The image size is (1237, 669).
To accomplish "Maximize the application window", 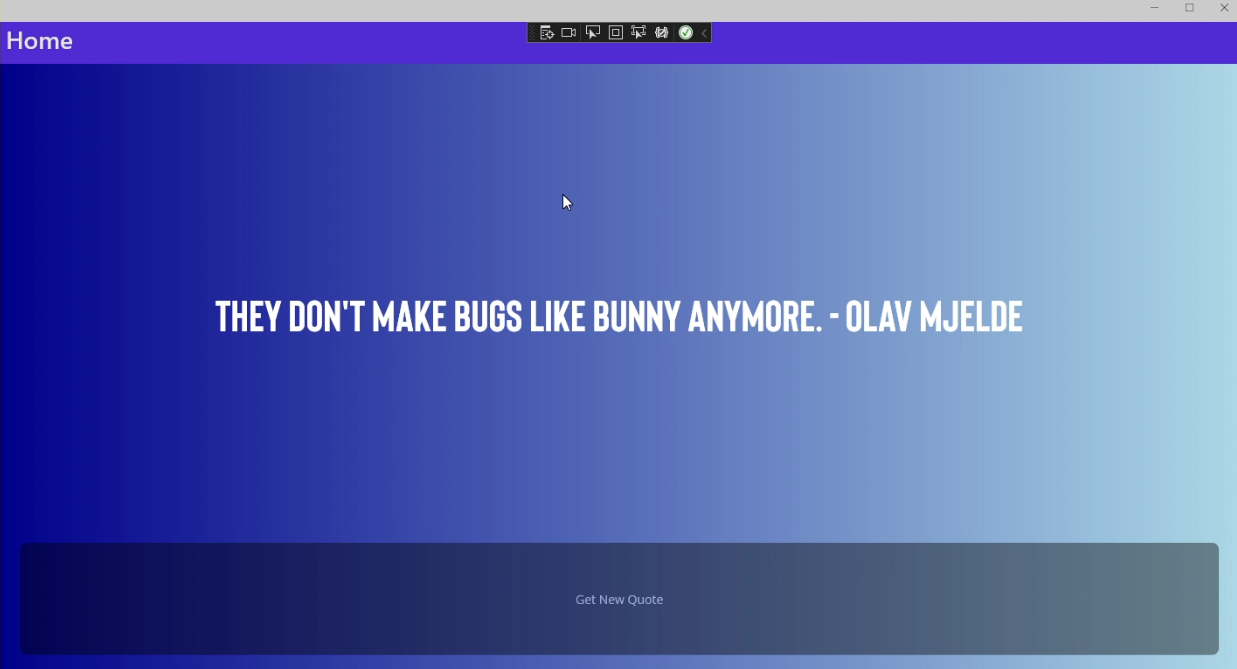I will [x=1189, y=8].
